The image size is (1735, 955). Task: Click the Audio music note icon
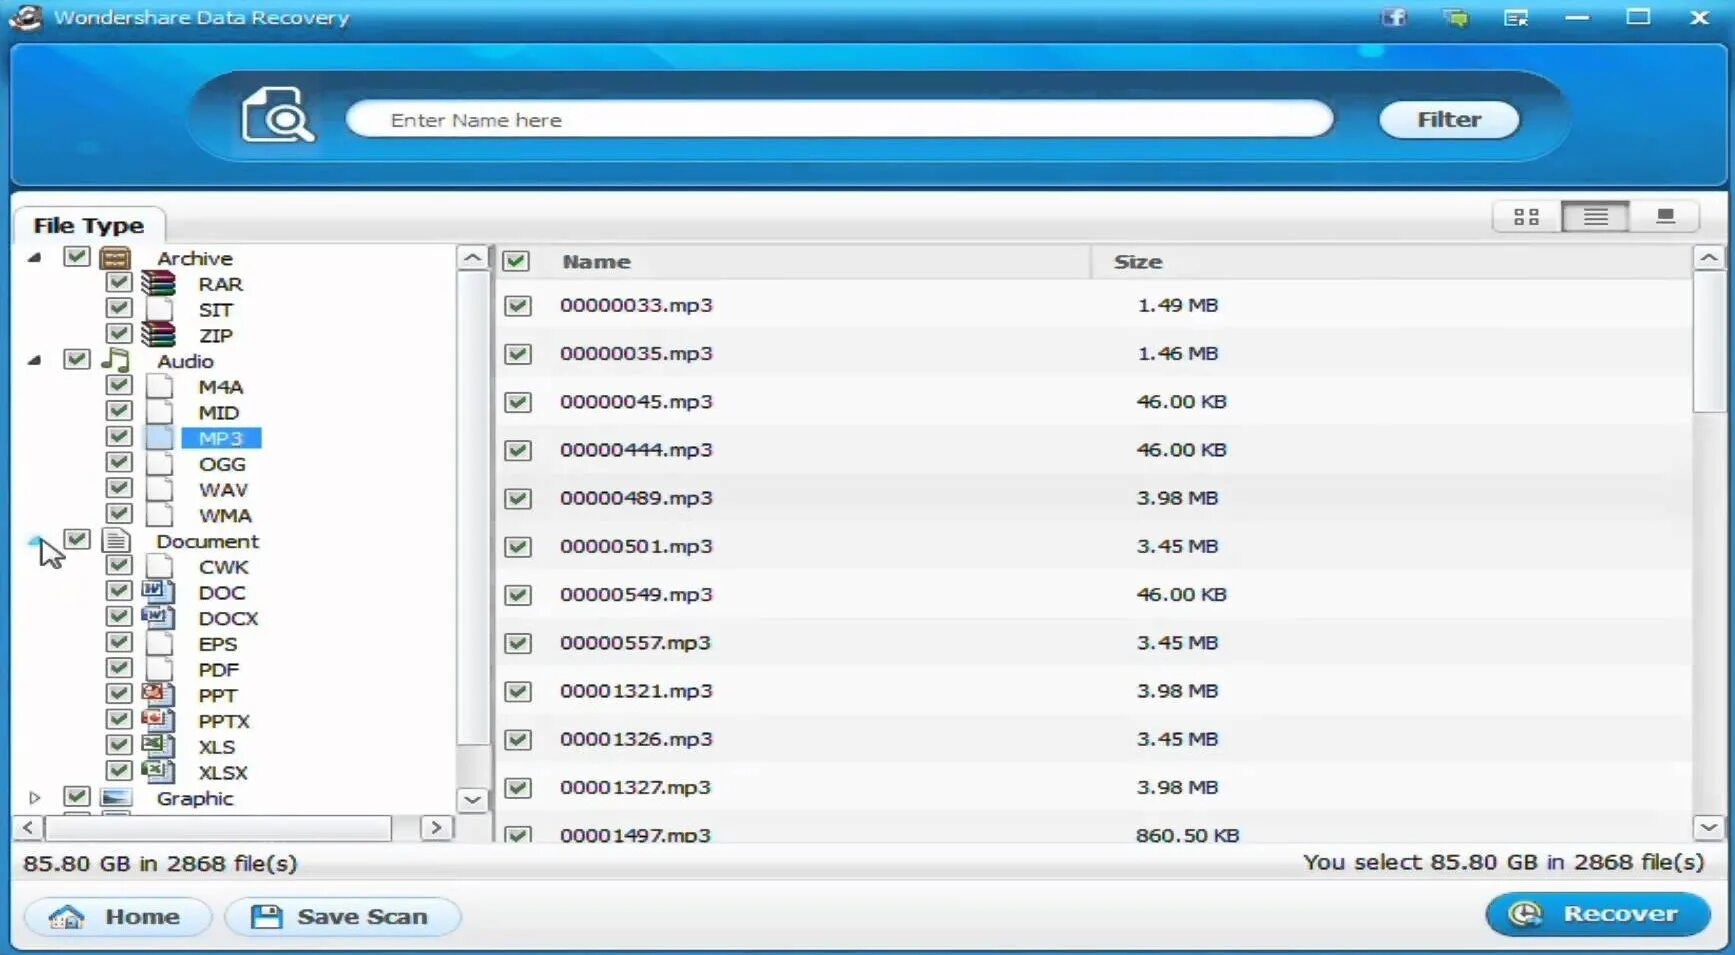(116, 360)
